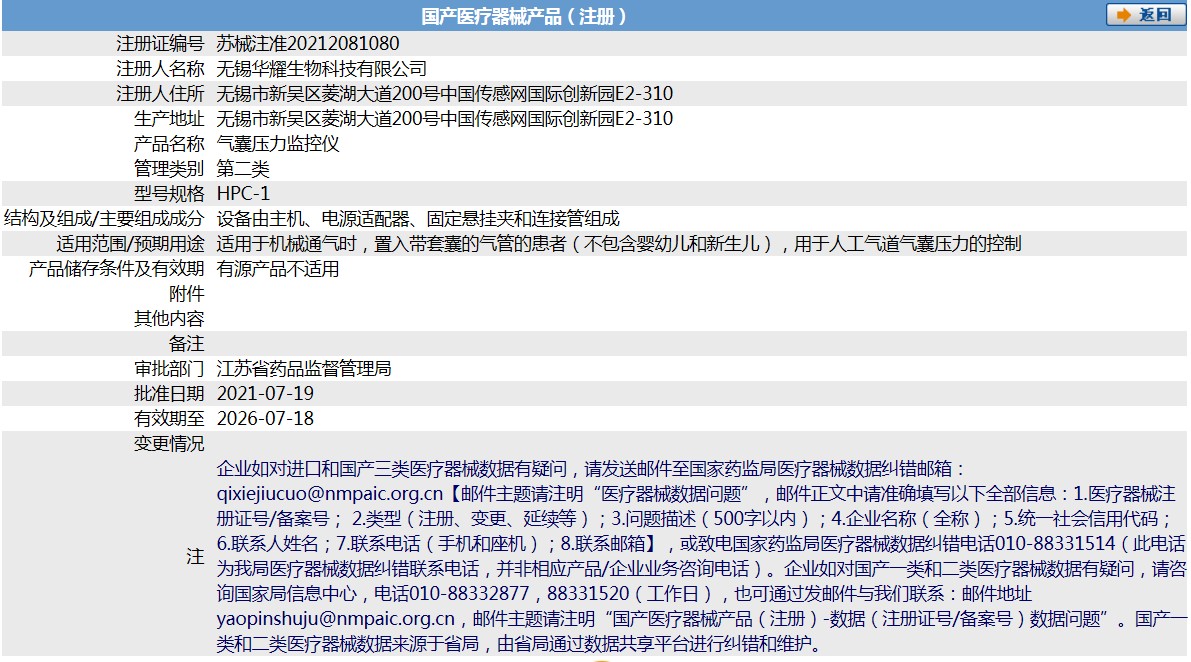Click the 型号规格 field label

169,194
